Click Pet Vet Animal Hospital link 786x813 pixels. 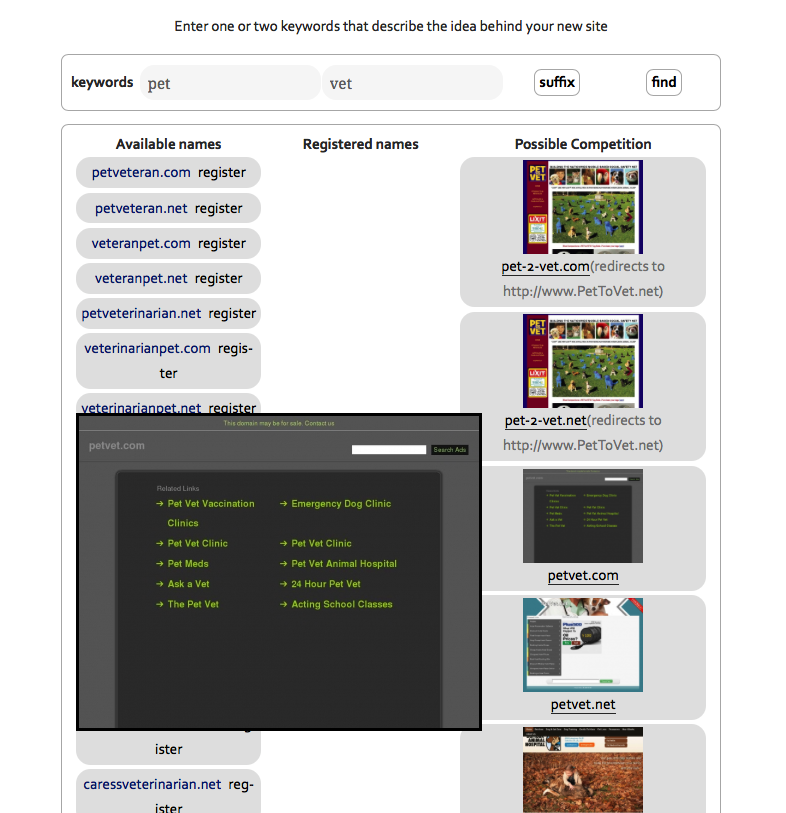pyautogui.click(x=344, y=564)
